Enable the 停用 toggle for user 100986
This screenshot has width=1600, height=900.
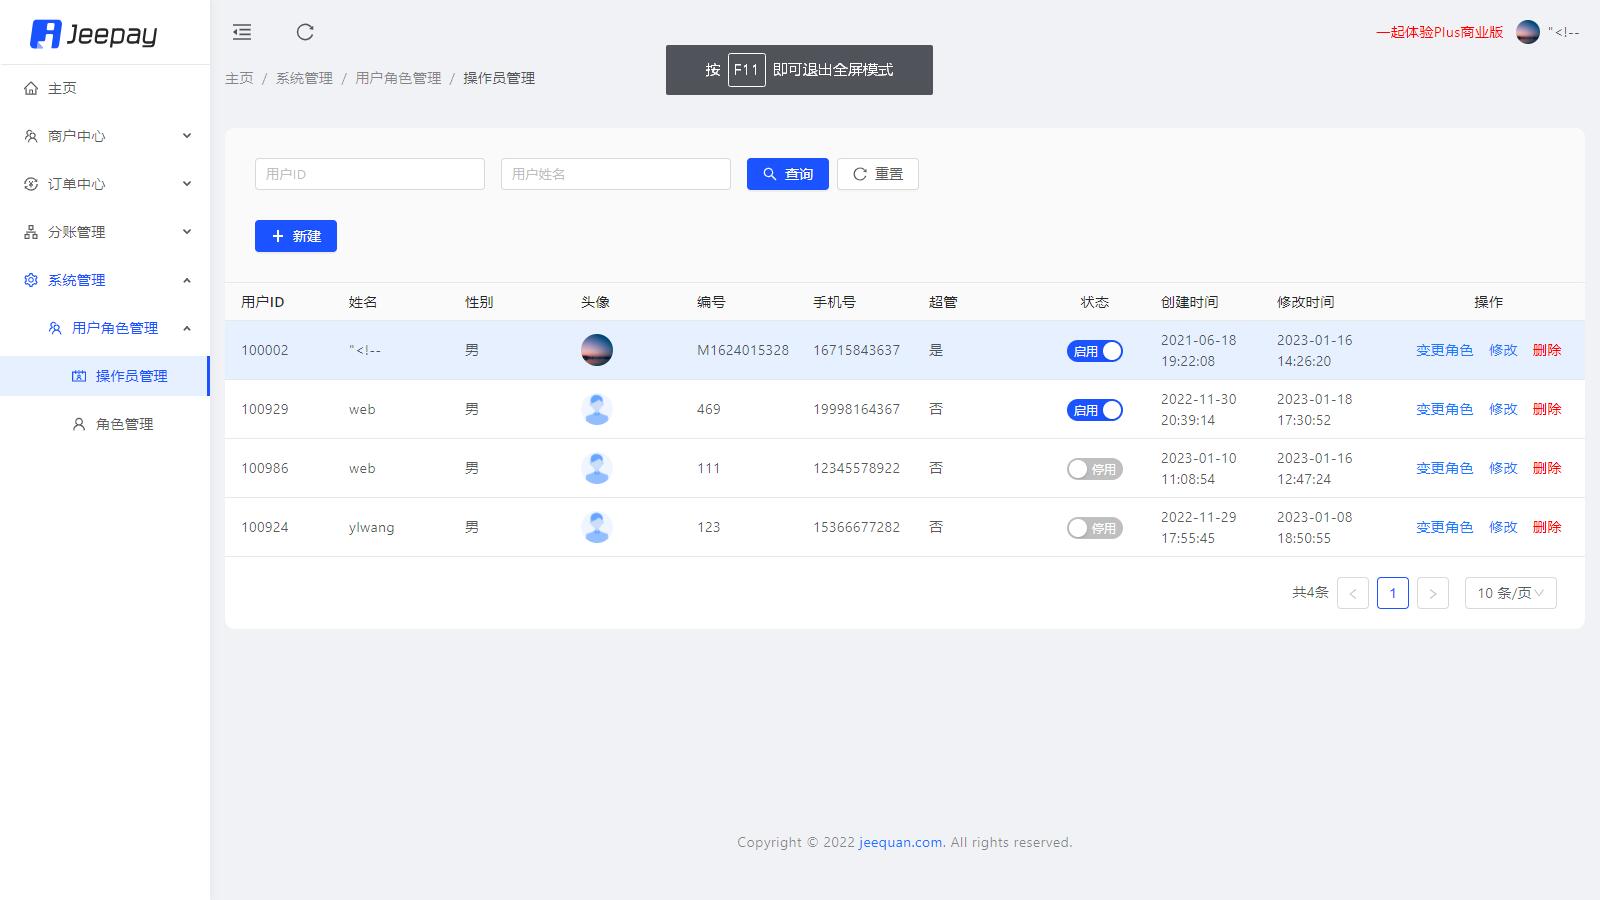[1095, 468]
